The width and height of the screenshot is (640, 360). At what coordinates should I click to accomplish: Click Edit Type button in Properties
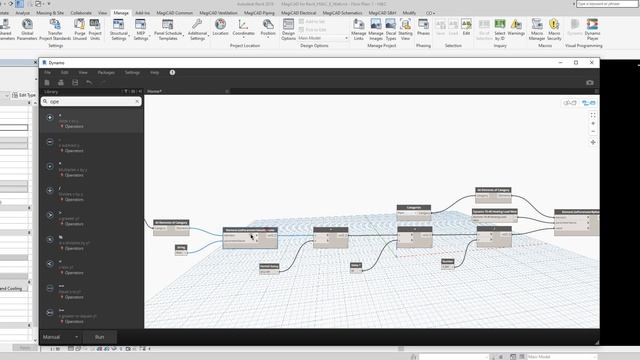coord(24,95)
